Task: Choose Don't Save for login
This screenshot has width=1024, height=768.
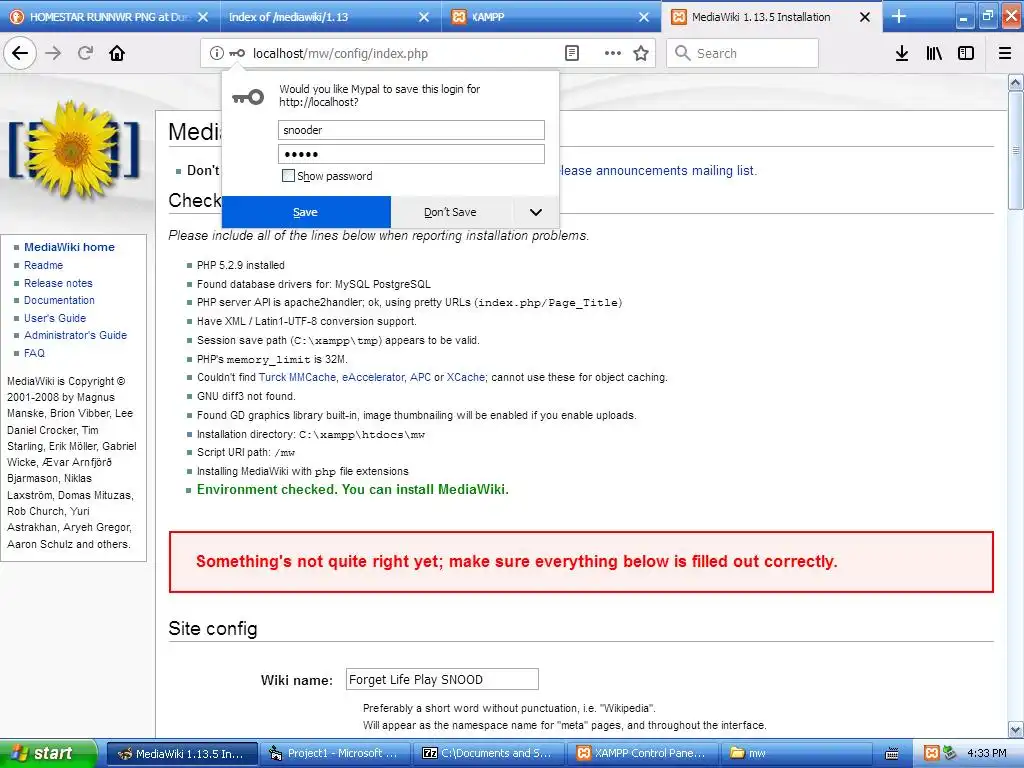Action: pyautogui.click(x=451, y=212)
